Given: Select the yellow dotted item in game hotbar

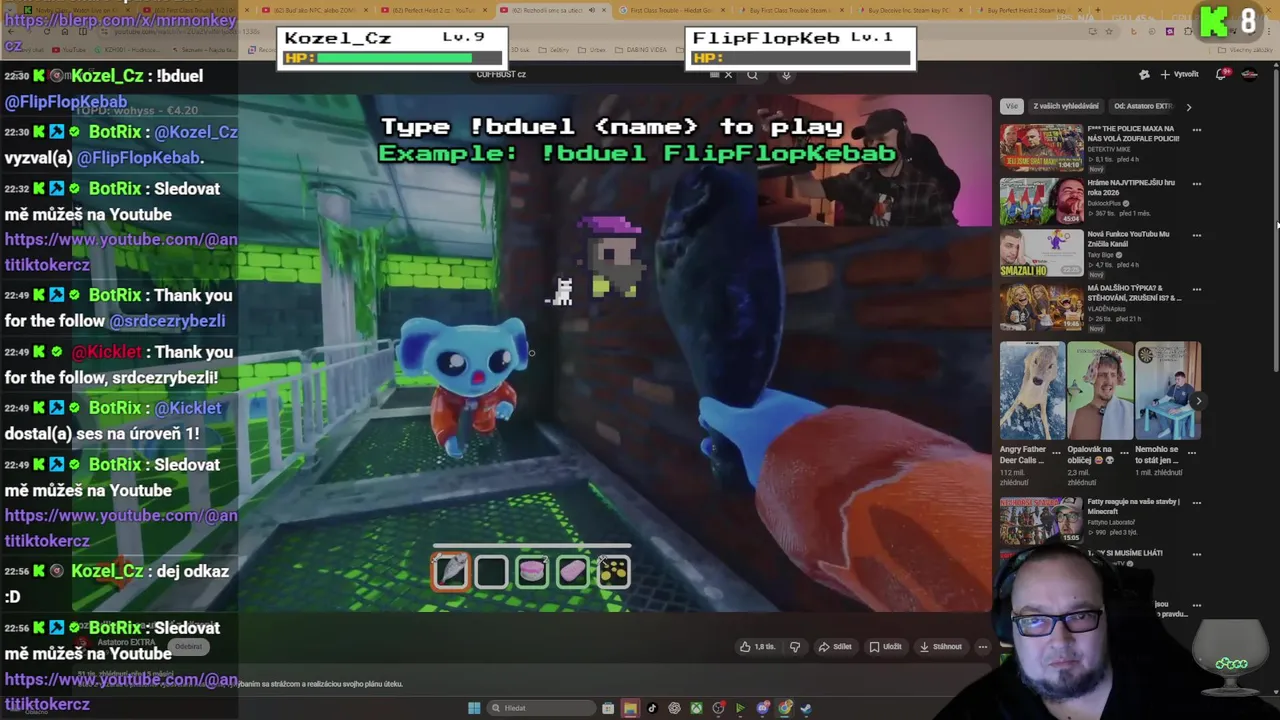Looking at the screenshot, I should (613, 571).
